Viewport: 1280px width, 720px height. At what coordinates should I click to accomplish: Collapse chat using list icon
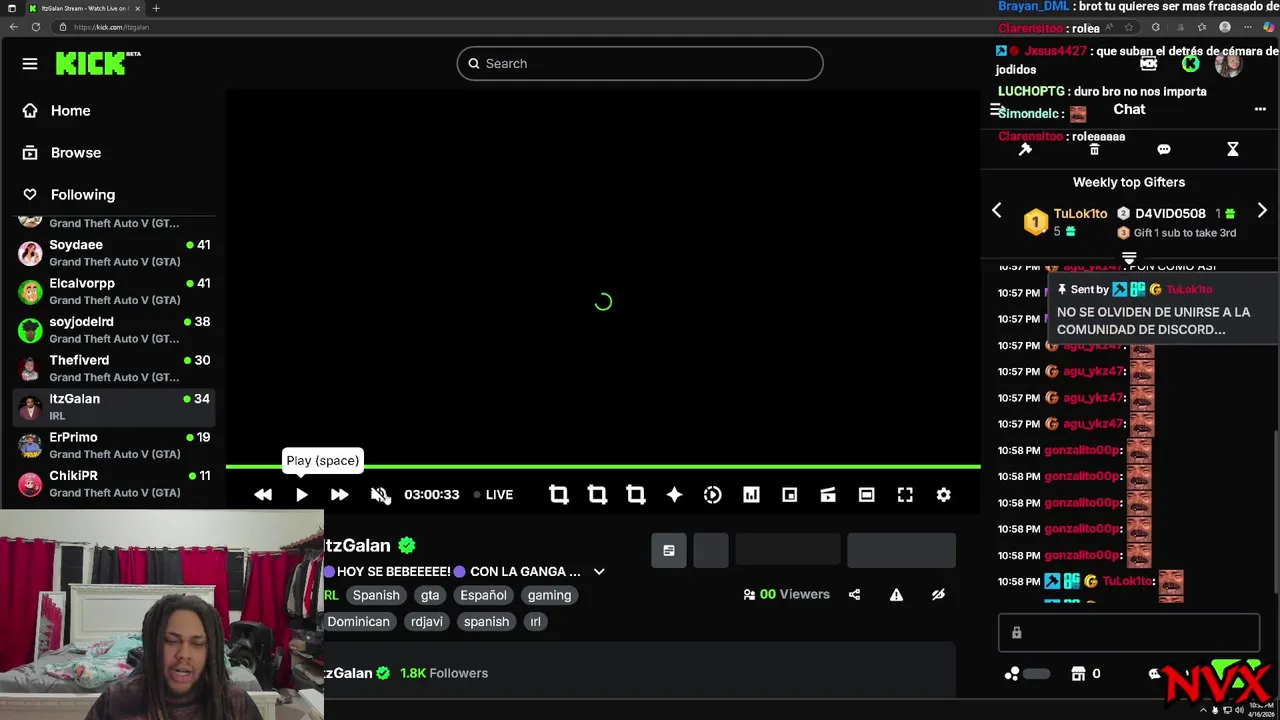click(x=997, y=110)
